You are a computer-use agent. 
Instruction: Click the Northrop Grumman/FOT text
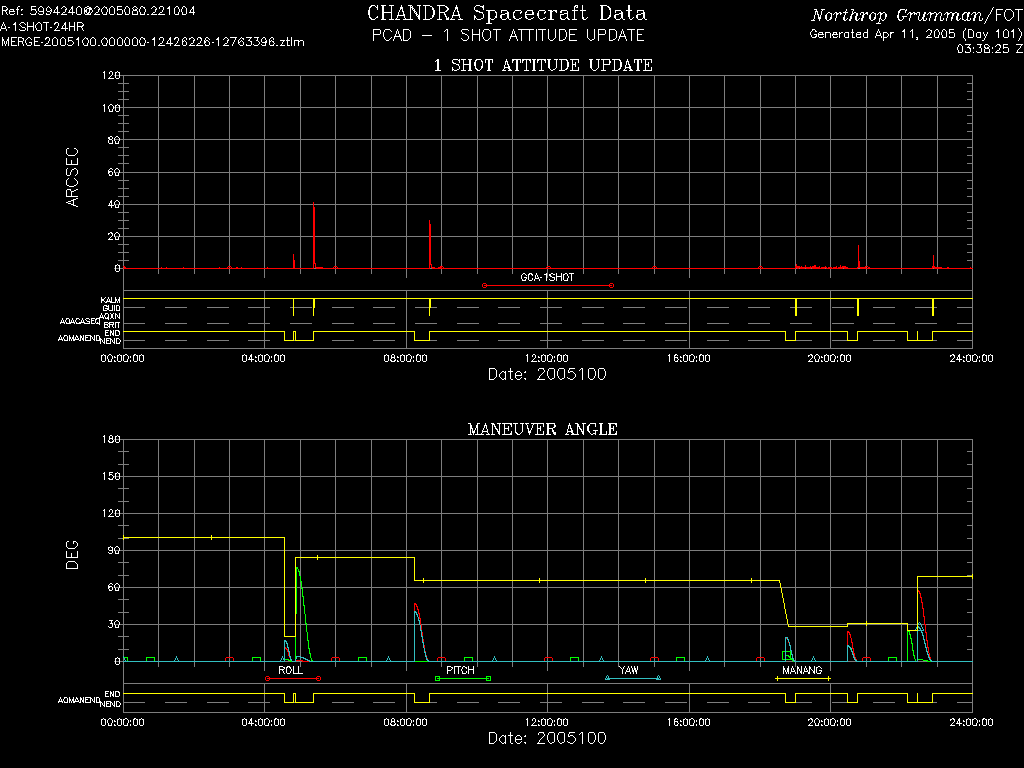(x=916, y=15)
